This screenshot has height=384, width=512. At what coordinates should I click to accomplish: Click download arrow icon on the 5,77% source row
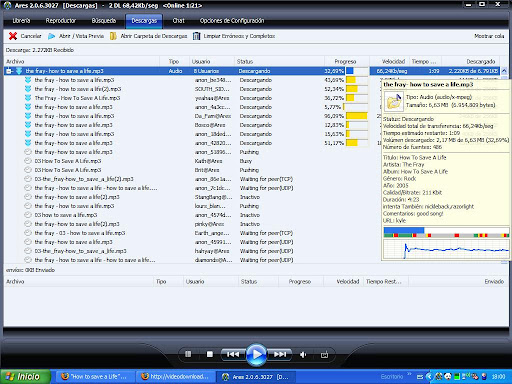click(28, 107)
